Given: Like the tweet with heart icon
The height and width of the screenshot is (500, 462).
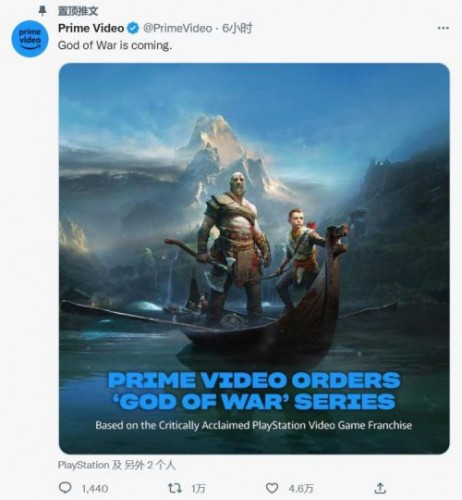Looking at the screenshot, I should pyautogui.click(x=272, y=488).
